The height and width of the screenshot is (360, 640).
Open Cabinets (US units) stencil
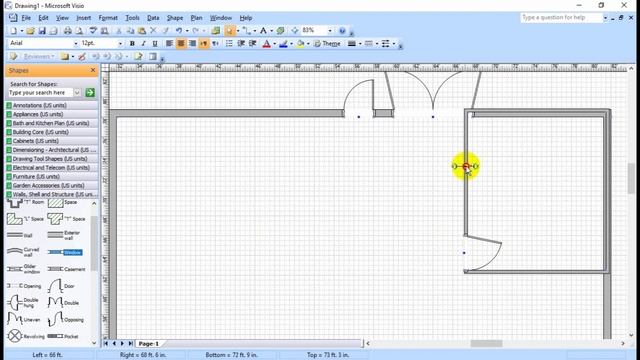(x=52, y=141)
